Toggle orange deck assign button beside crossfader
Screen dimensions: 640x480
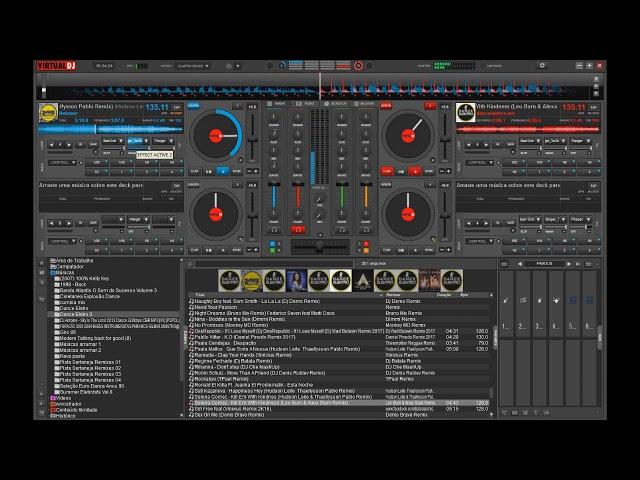click(366, 250)
